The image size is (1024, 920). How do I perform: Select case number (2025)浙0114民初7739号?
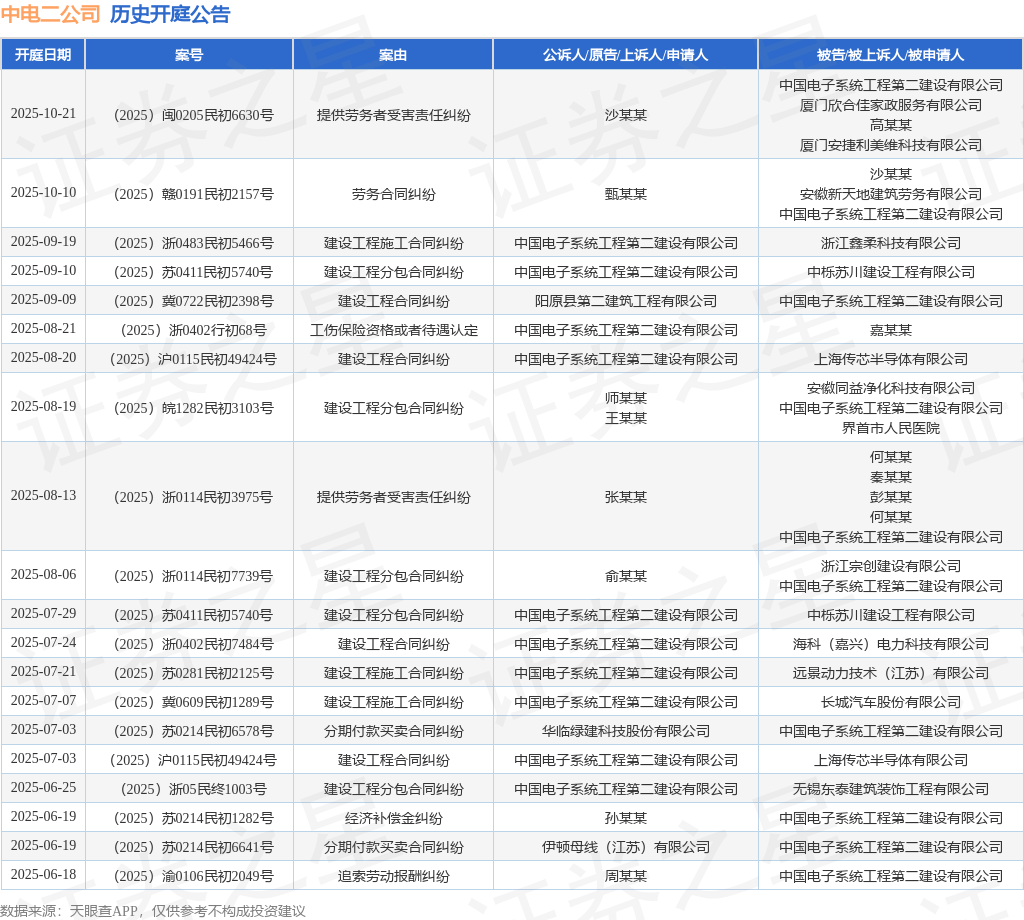click(x=193, y=576)
